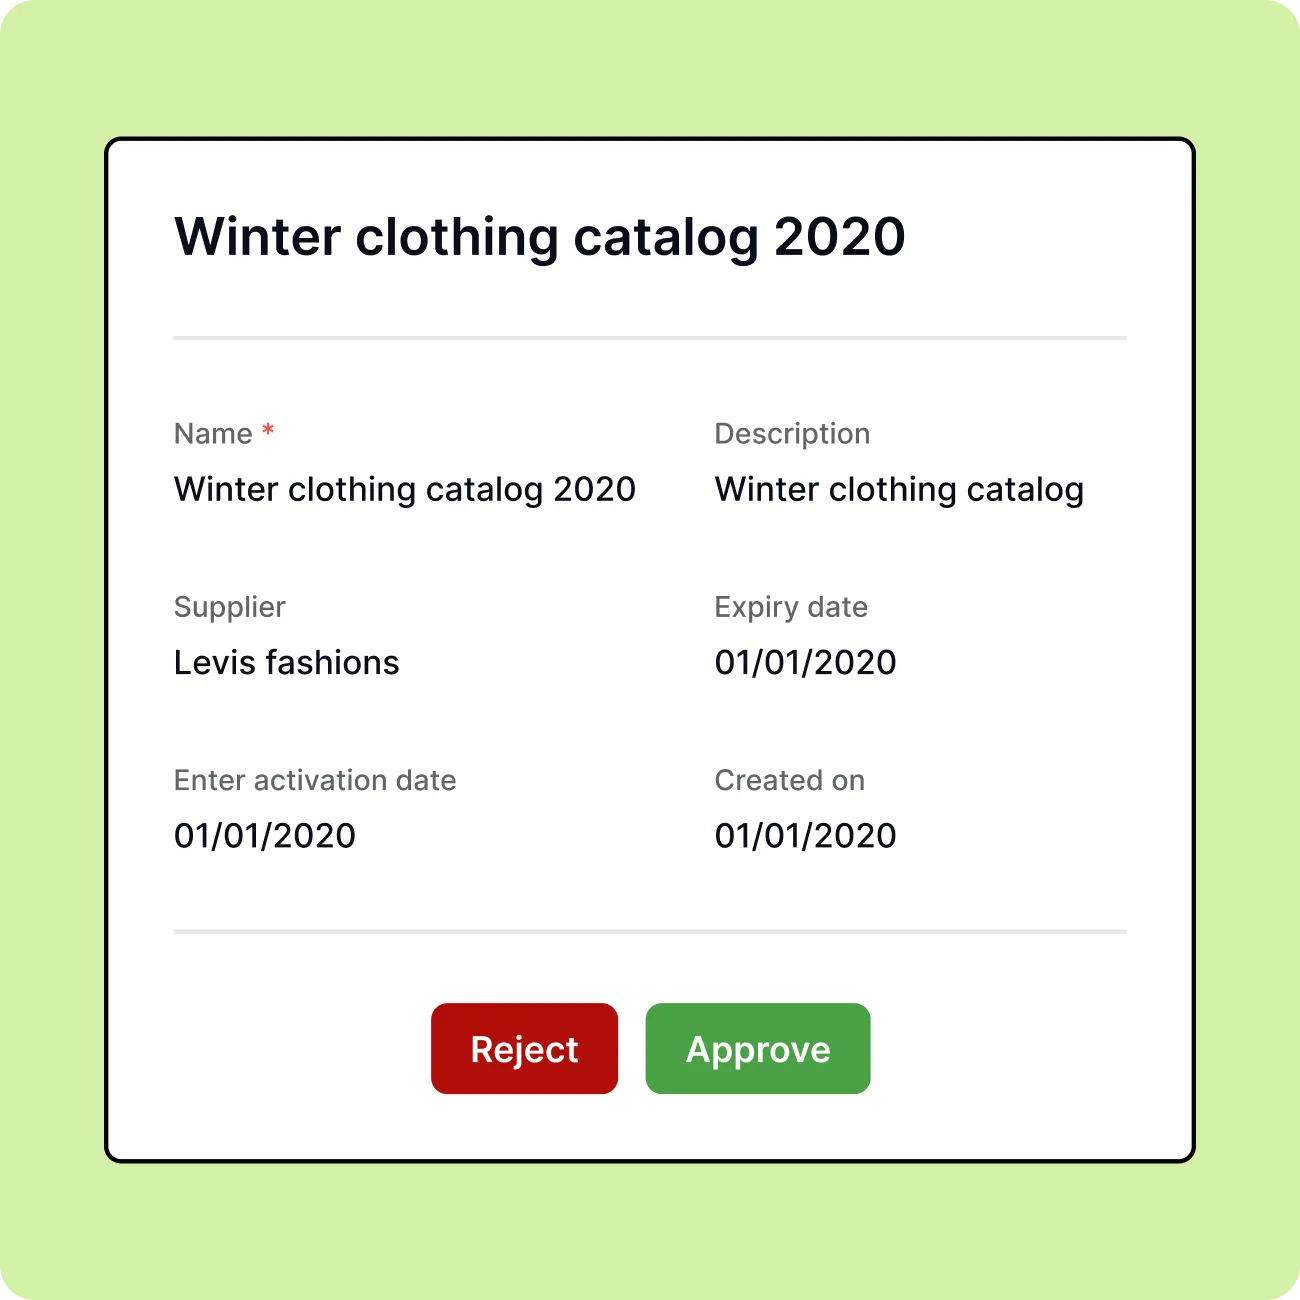Select the expiry date value 01/01/2020
This screenshot has height=1300, width=1300.
[x=806, y=662]
